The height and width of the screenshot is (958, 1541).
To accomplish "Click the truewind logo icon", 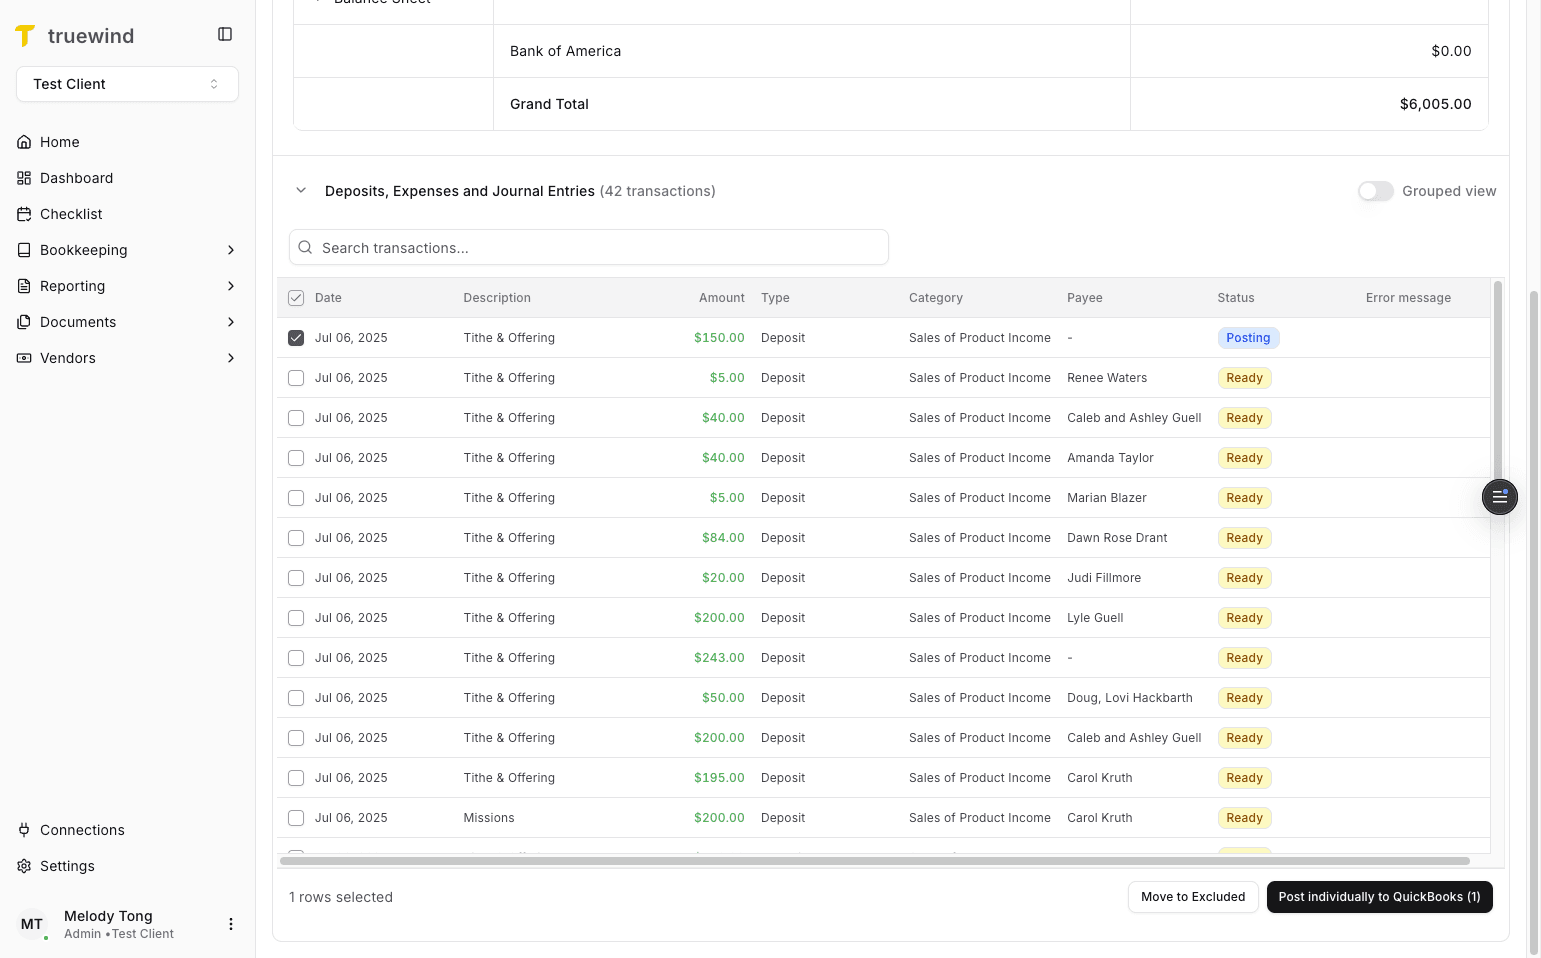I will 25,36.
